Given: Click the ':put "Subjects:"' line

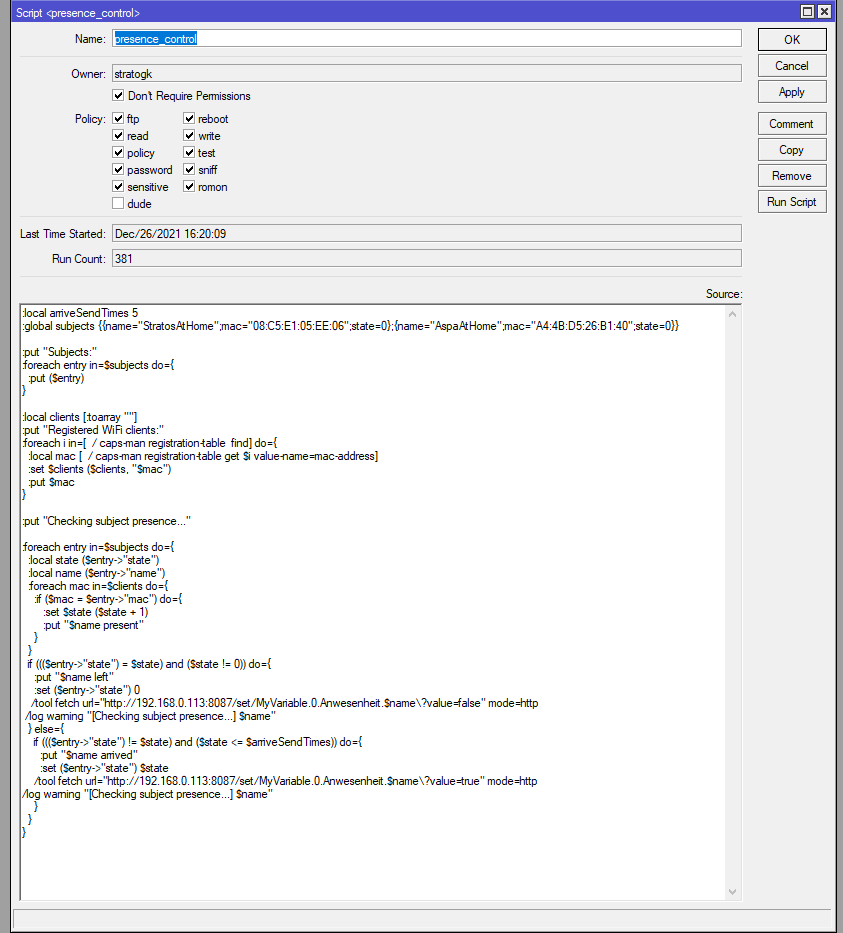Looking at the screenshot, I should tap(59, 352).
